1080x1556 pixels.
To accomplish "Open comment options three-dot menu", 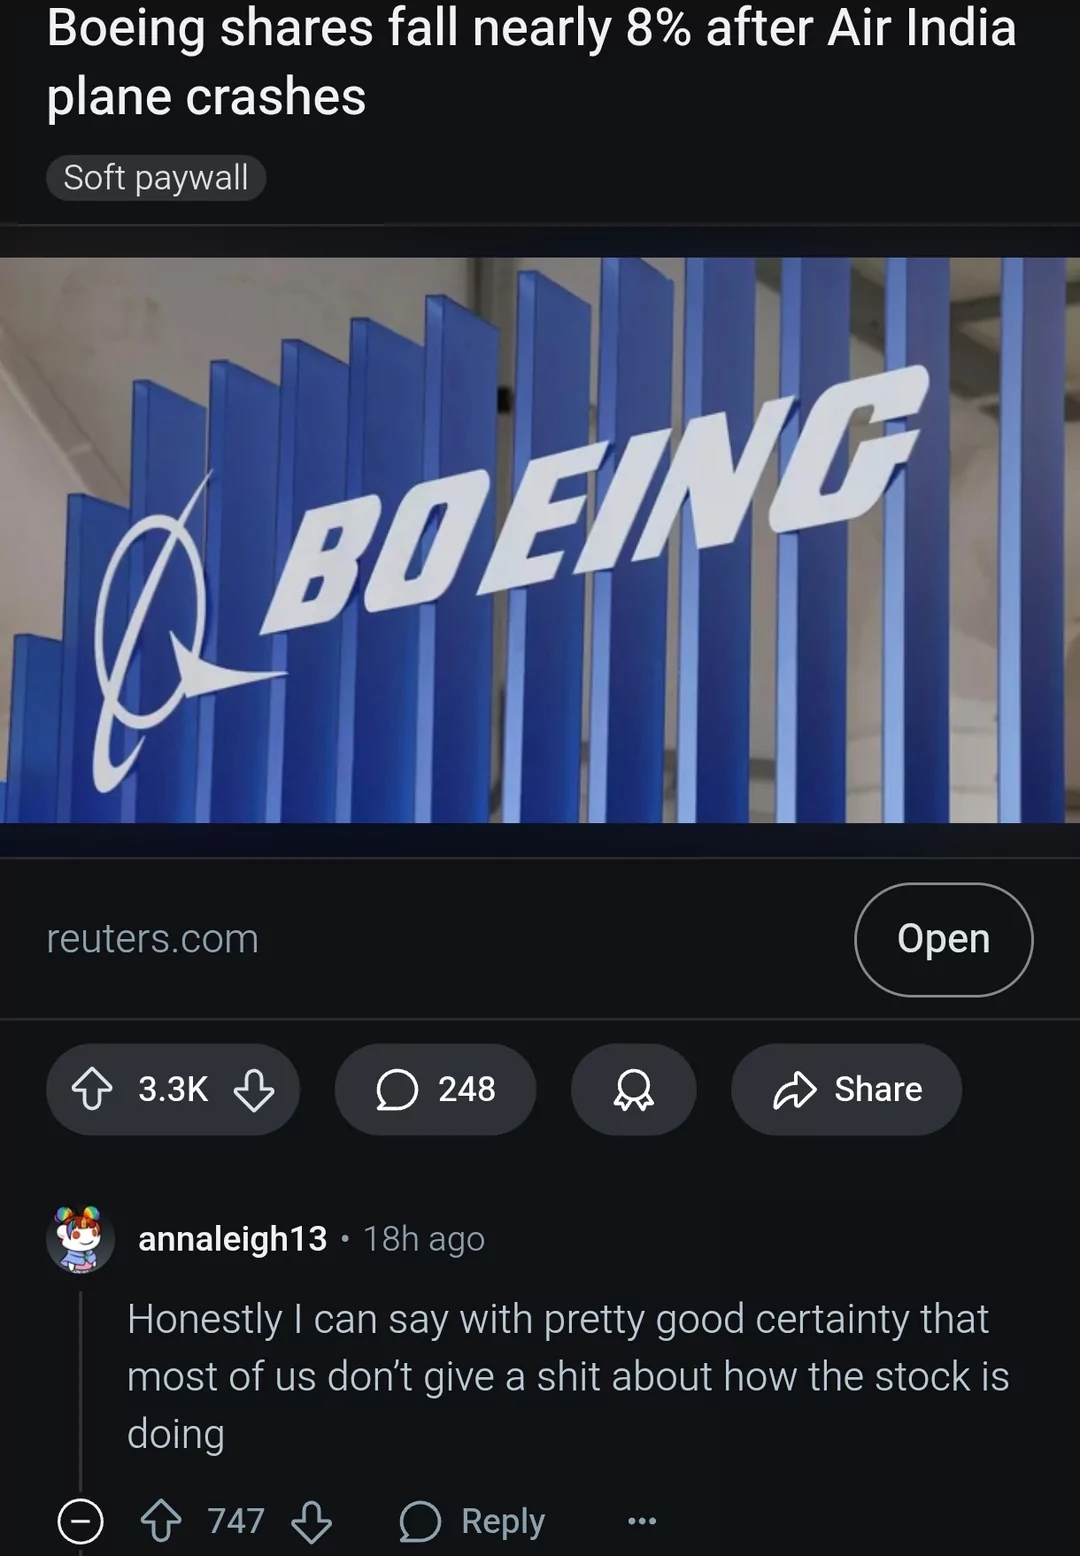I will tap(641, 1521).
